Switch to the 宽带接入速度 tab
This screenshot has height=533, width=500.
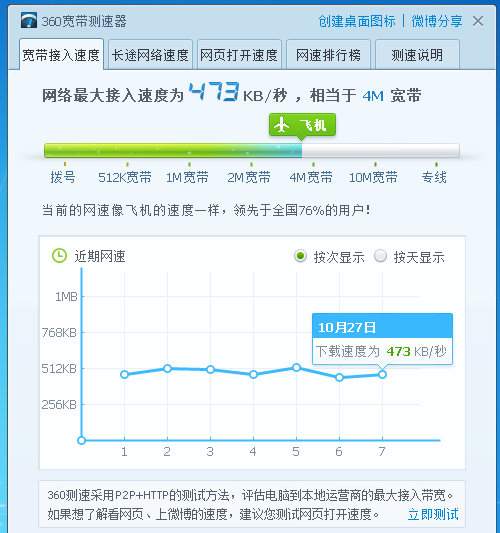coord(61,55)
